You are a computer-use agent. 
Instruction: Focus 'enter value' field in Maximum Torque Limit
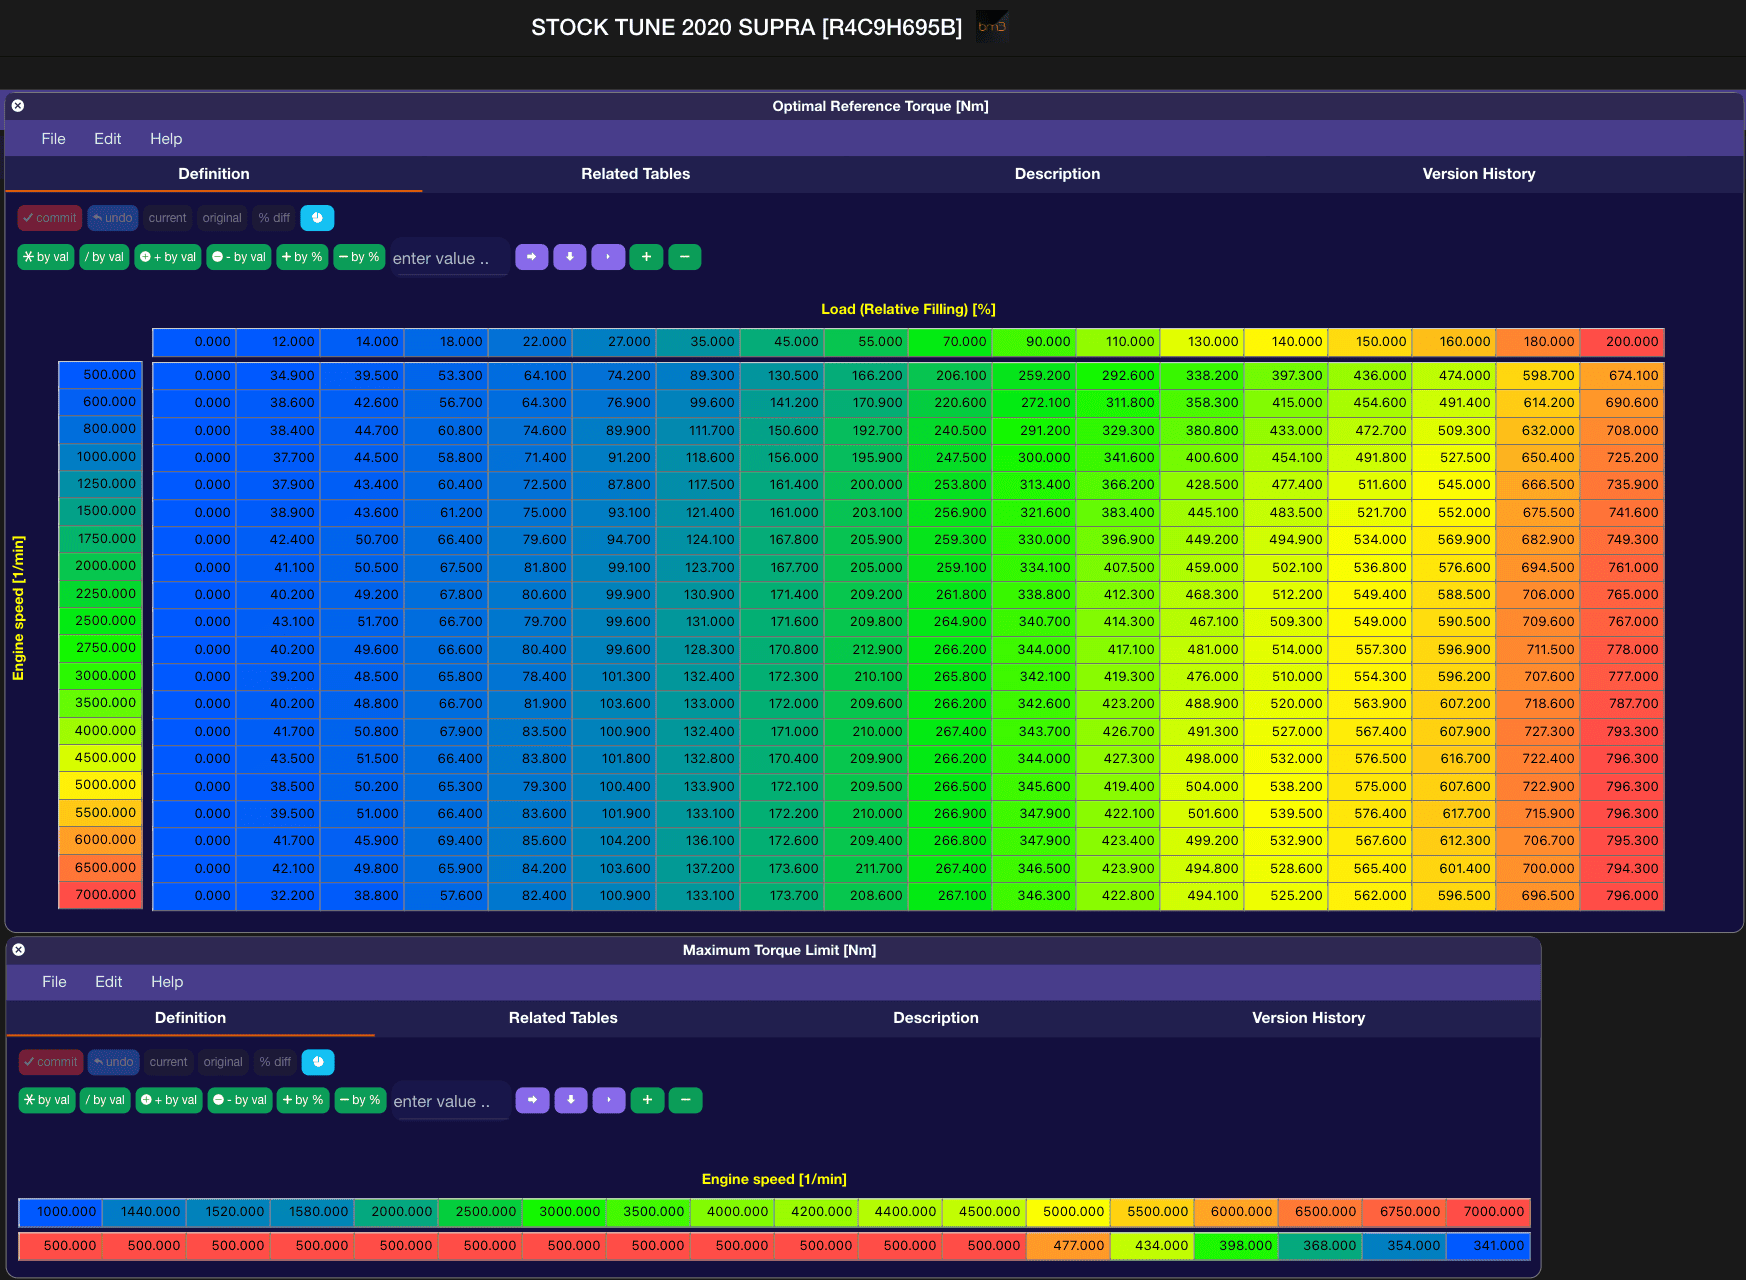coord(451,1101)
